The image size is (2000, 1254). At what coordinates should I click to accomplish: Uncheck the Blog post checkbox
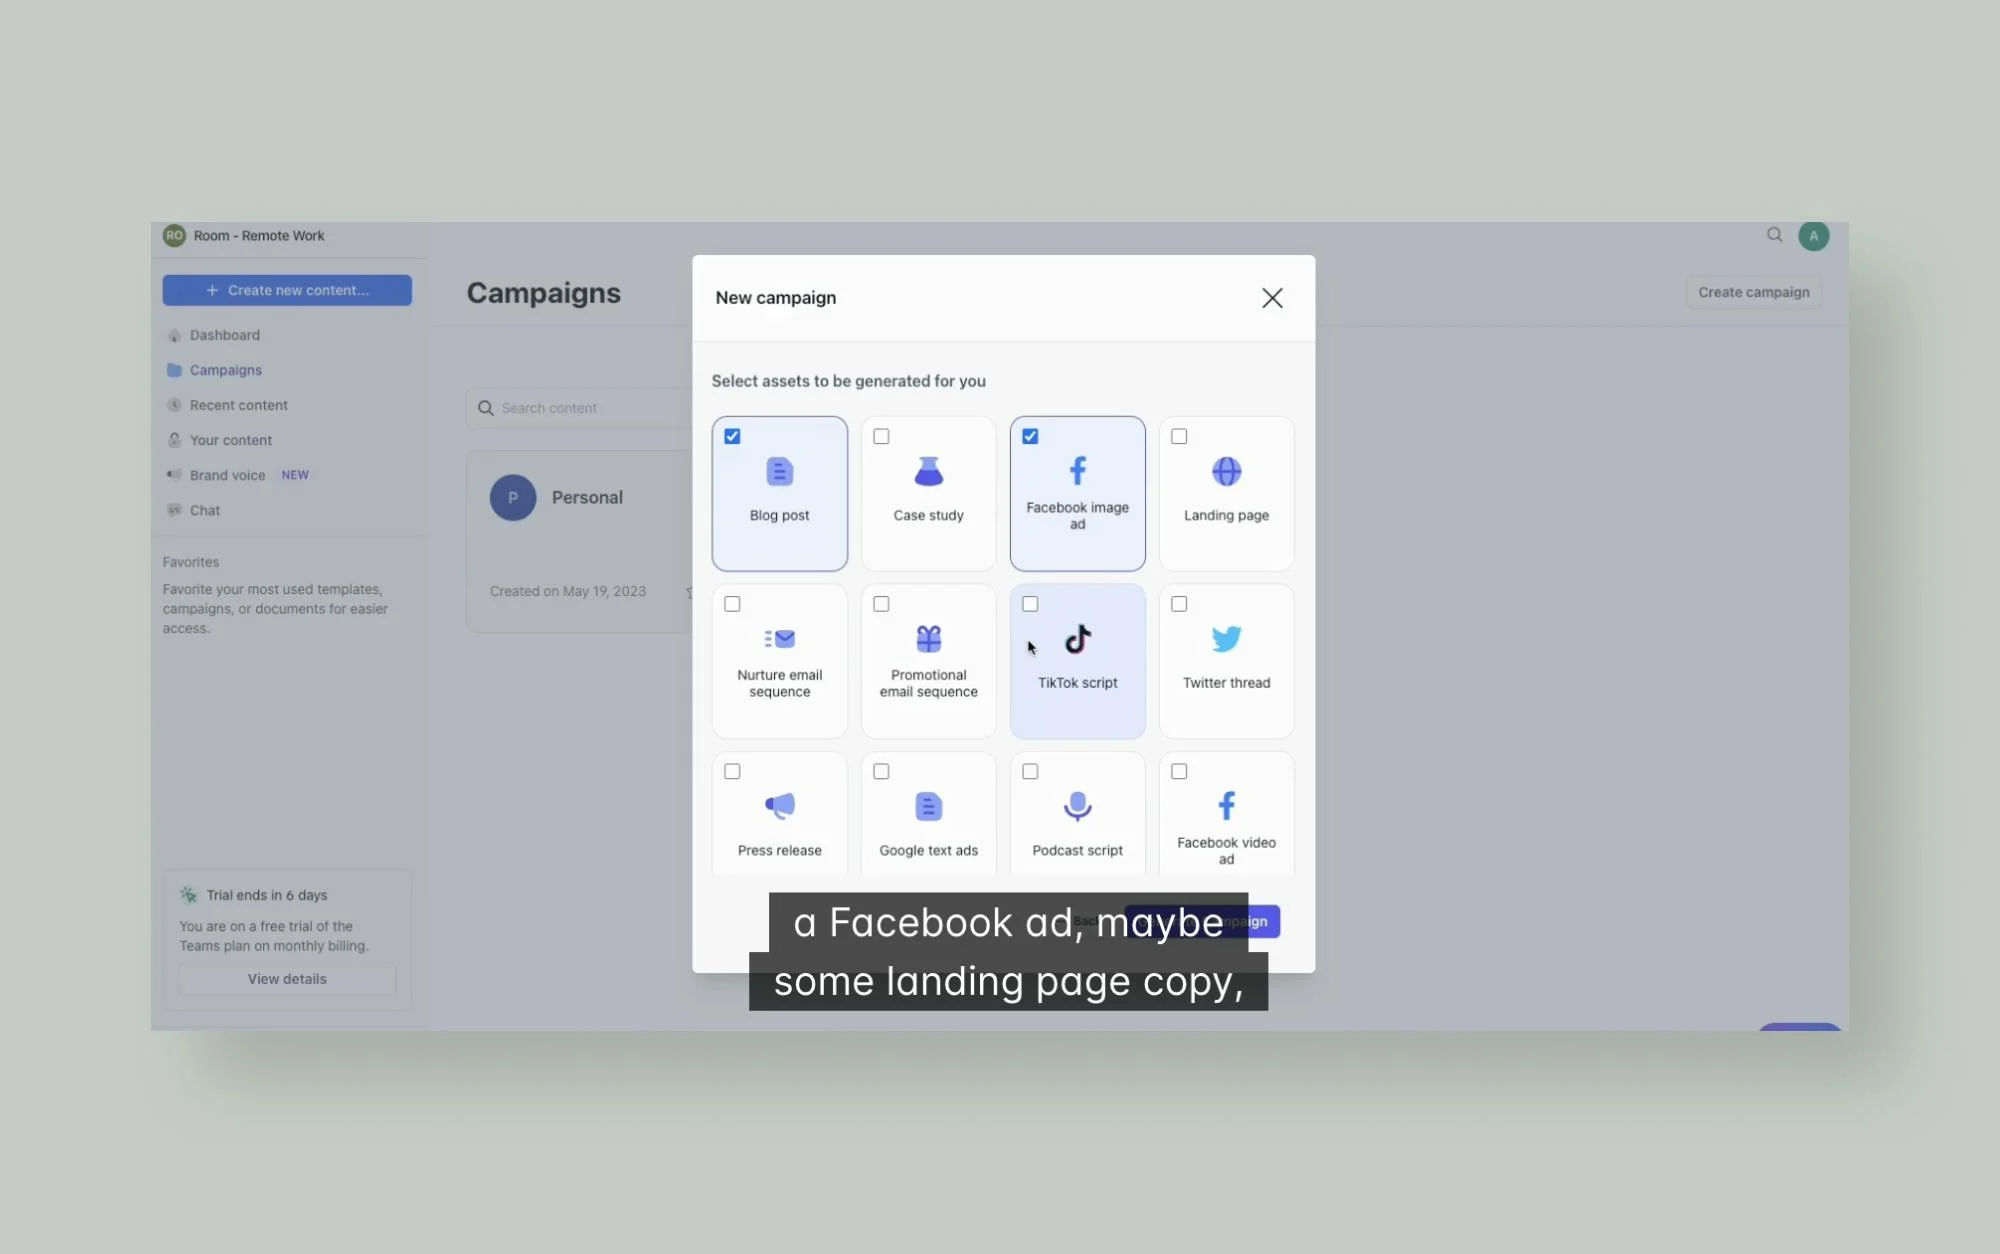point(732,437)
